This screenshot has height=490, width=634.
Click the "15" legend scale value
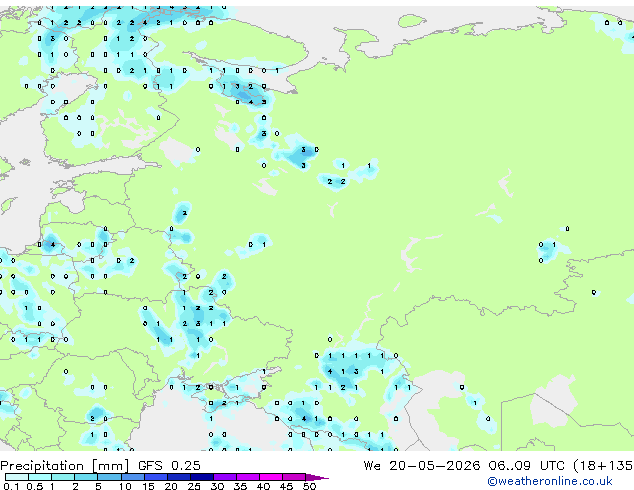[x=148, y=486]
